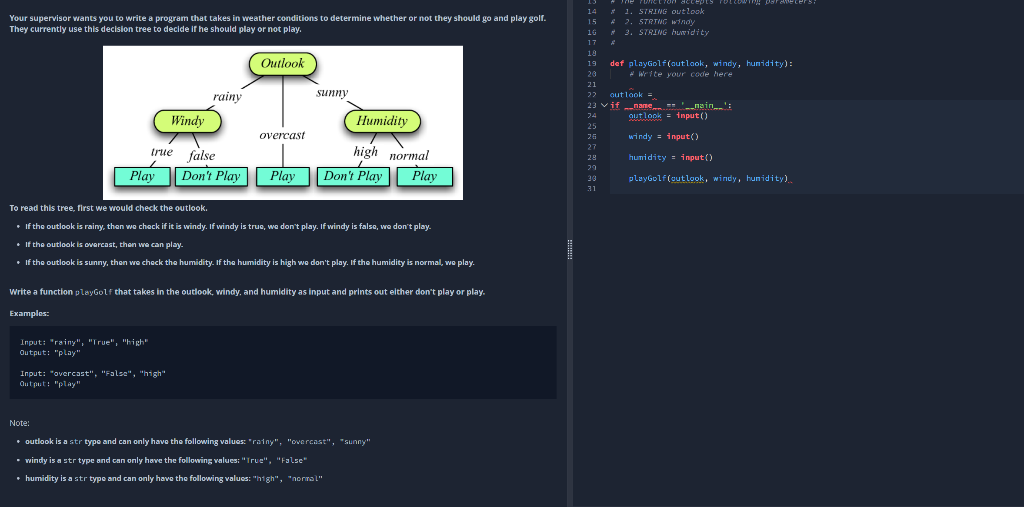Screen dimensions: 1024x507
Task: Collapse the code fold chevron at line 23
Action: [x=603, y=105]
